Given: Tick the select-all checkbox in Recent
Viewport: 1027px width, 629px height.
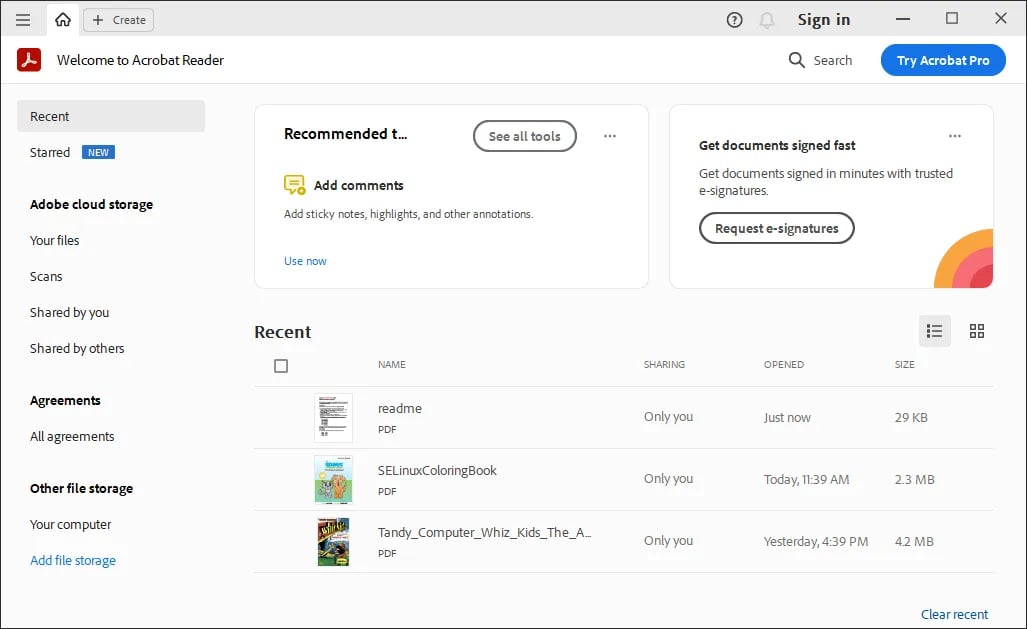Looking at the screenshot, I should [281, 366].
